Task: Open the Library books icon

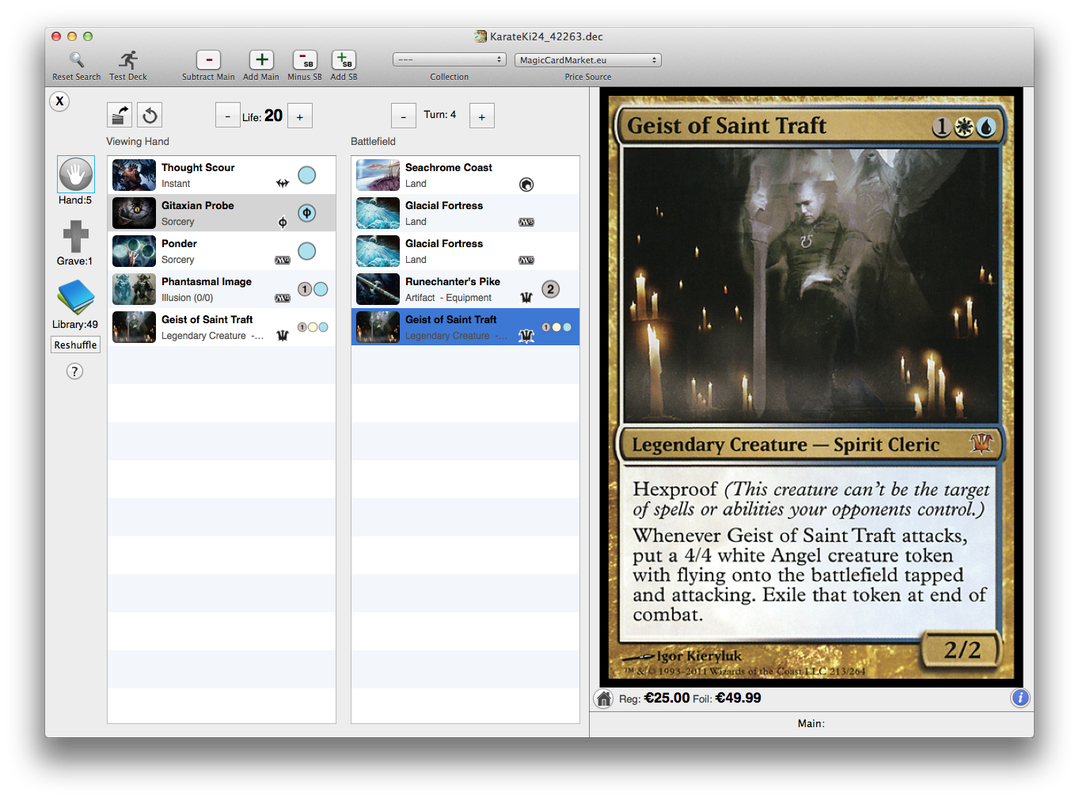Action: [76, 298]
